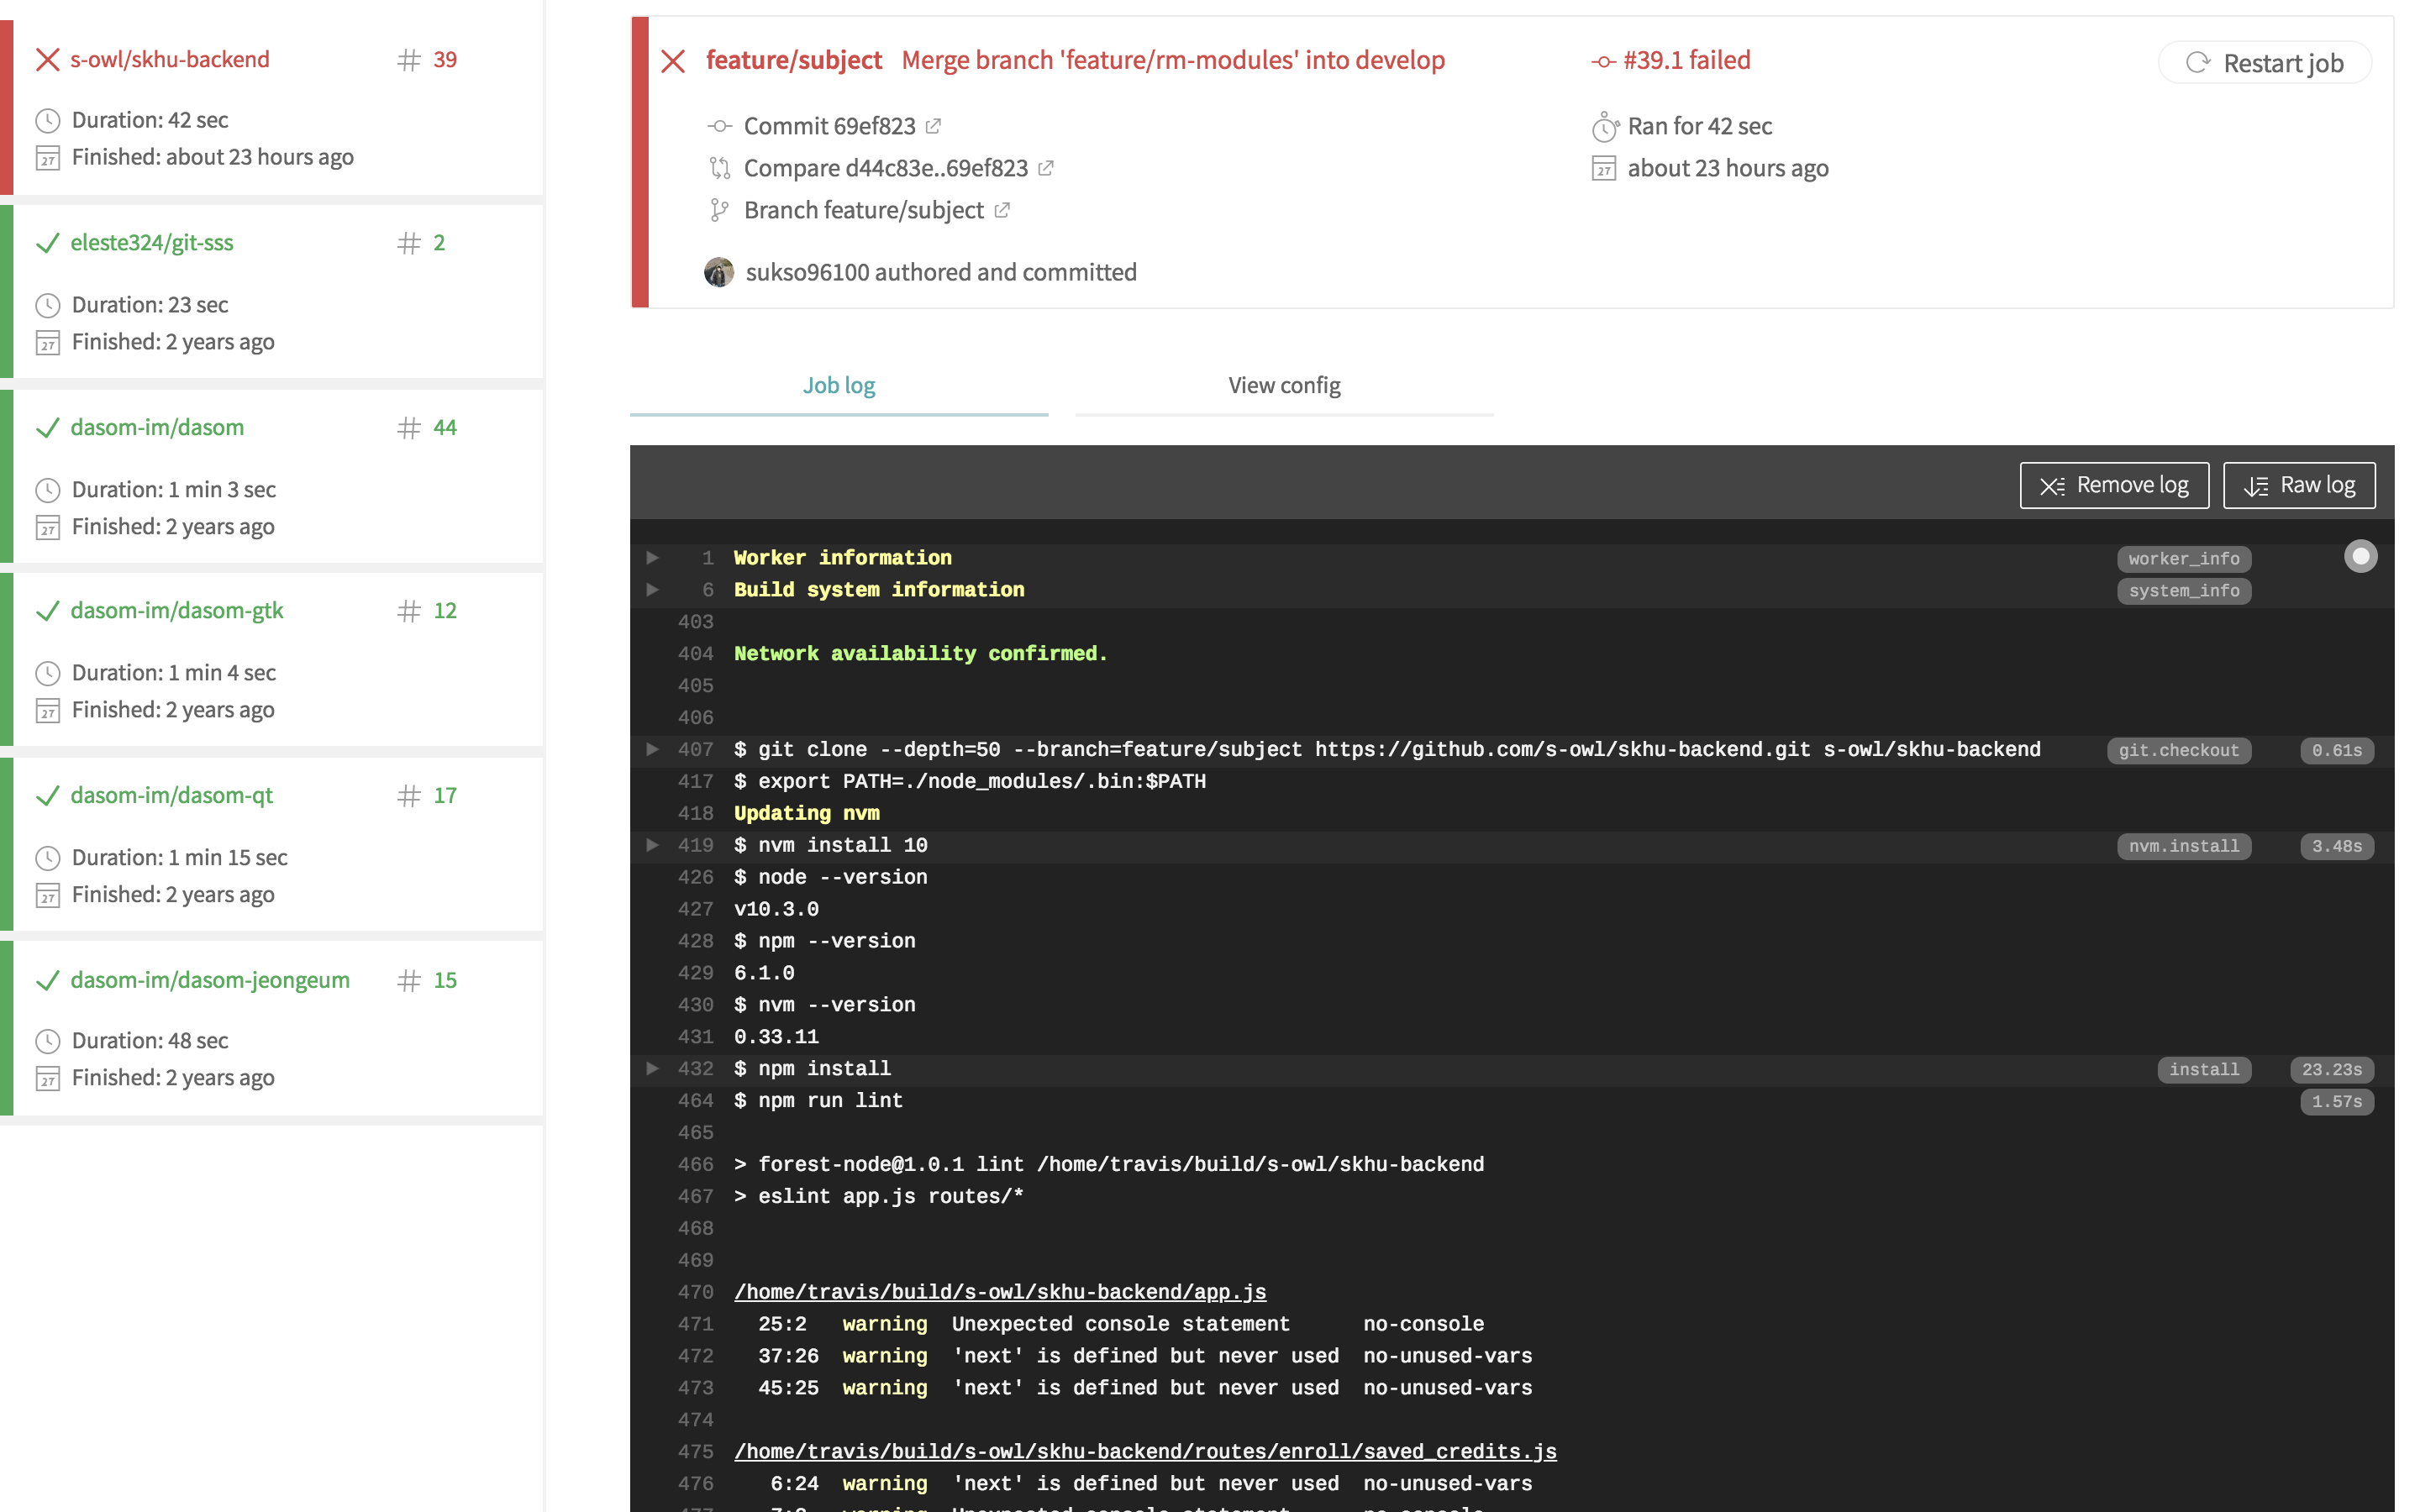The height and width of the screenshot is (1512, 2420).
Task: Toggle the log follow circle button
Action: pyautogui.click(x=2360, y=556)
